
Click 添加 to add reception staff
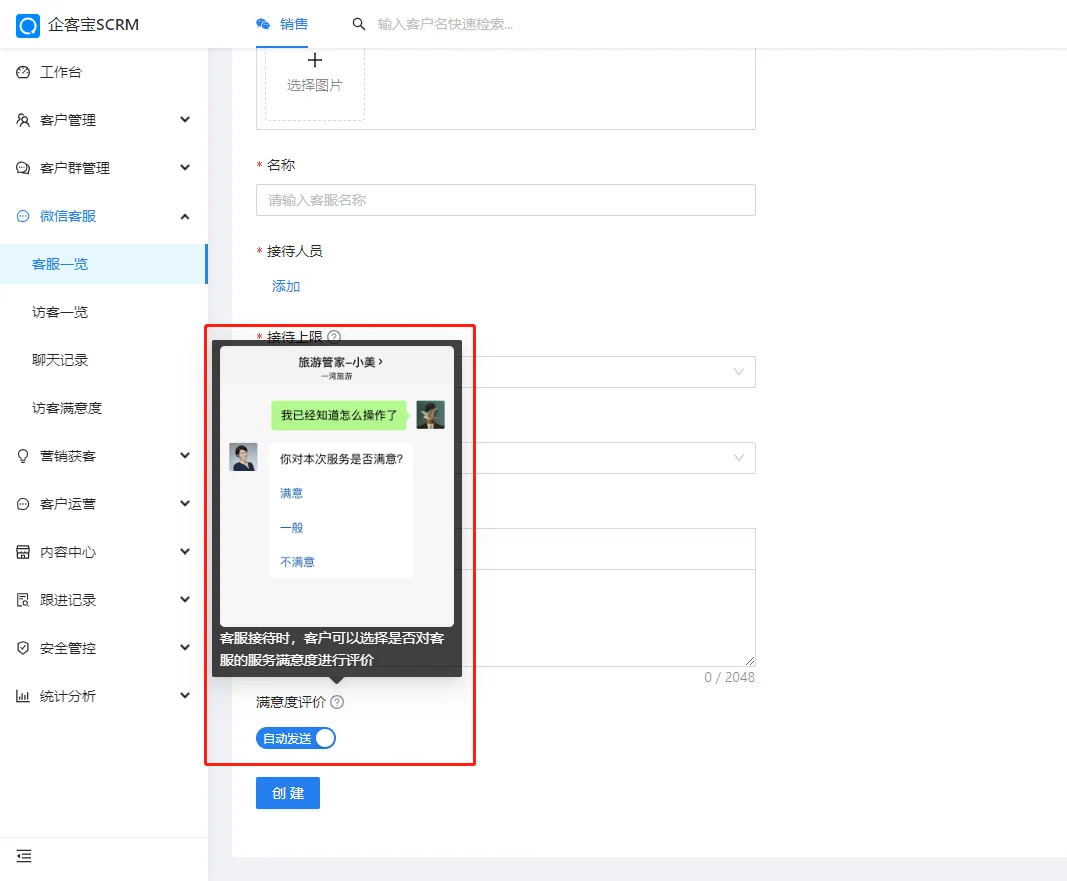point(286,286)
